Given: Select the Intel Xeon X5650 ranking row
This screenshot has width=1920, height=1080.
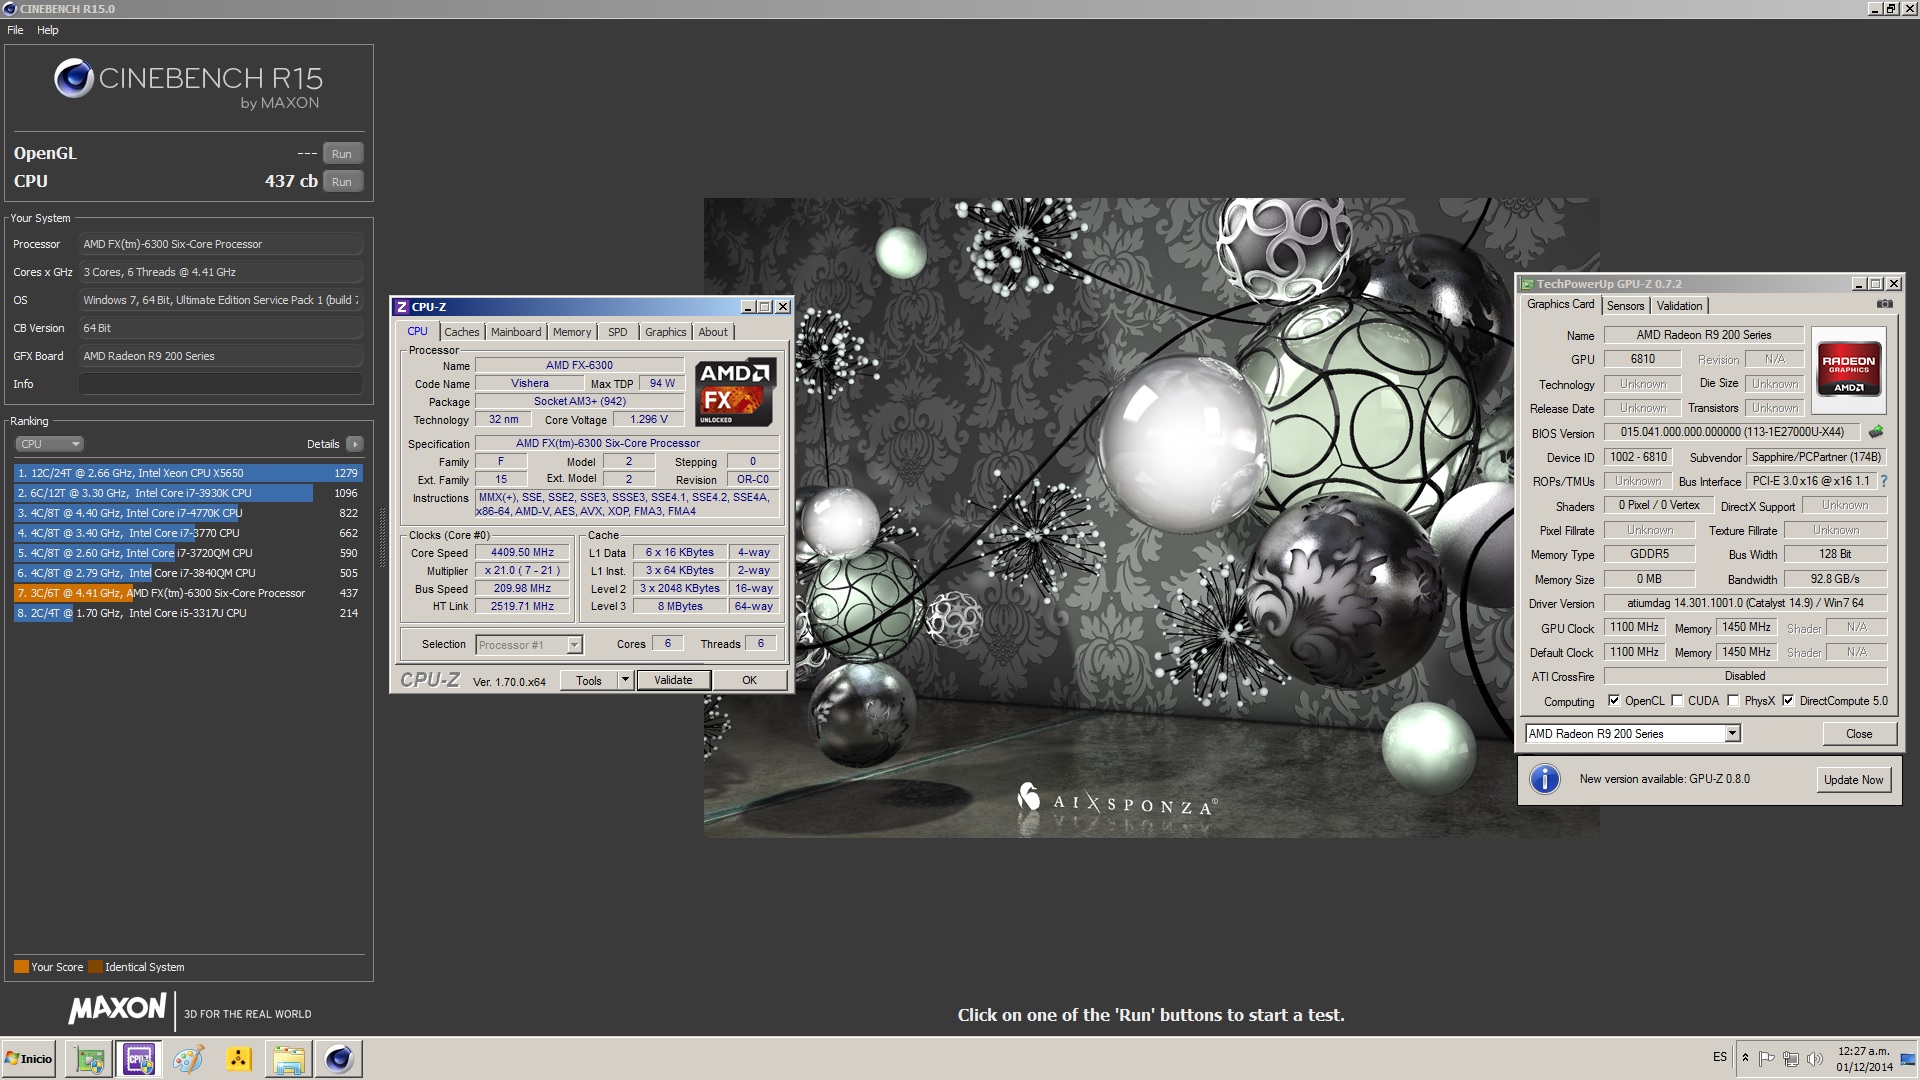Looking at the screenshot, I should tap(188, 473).
